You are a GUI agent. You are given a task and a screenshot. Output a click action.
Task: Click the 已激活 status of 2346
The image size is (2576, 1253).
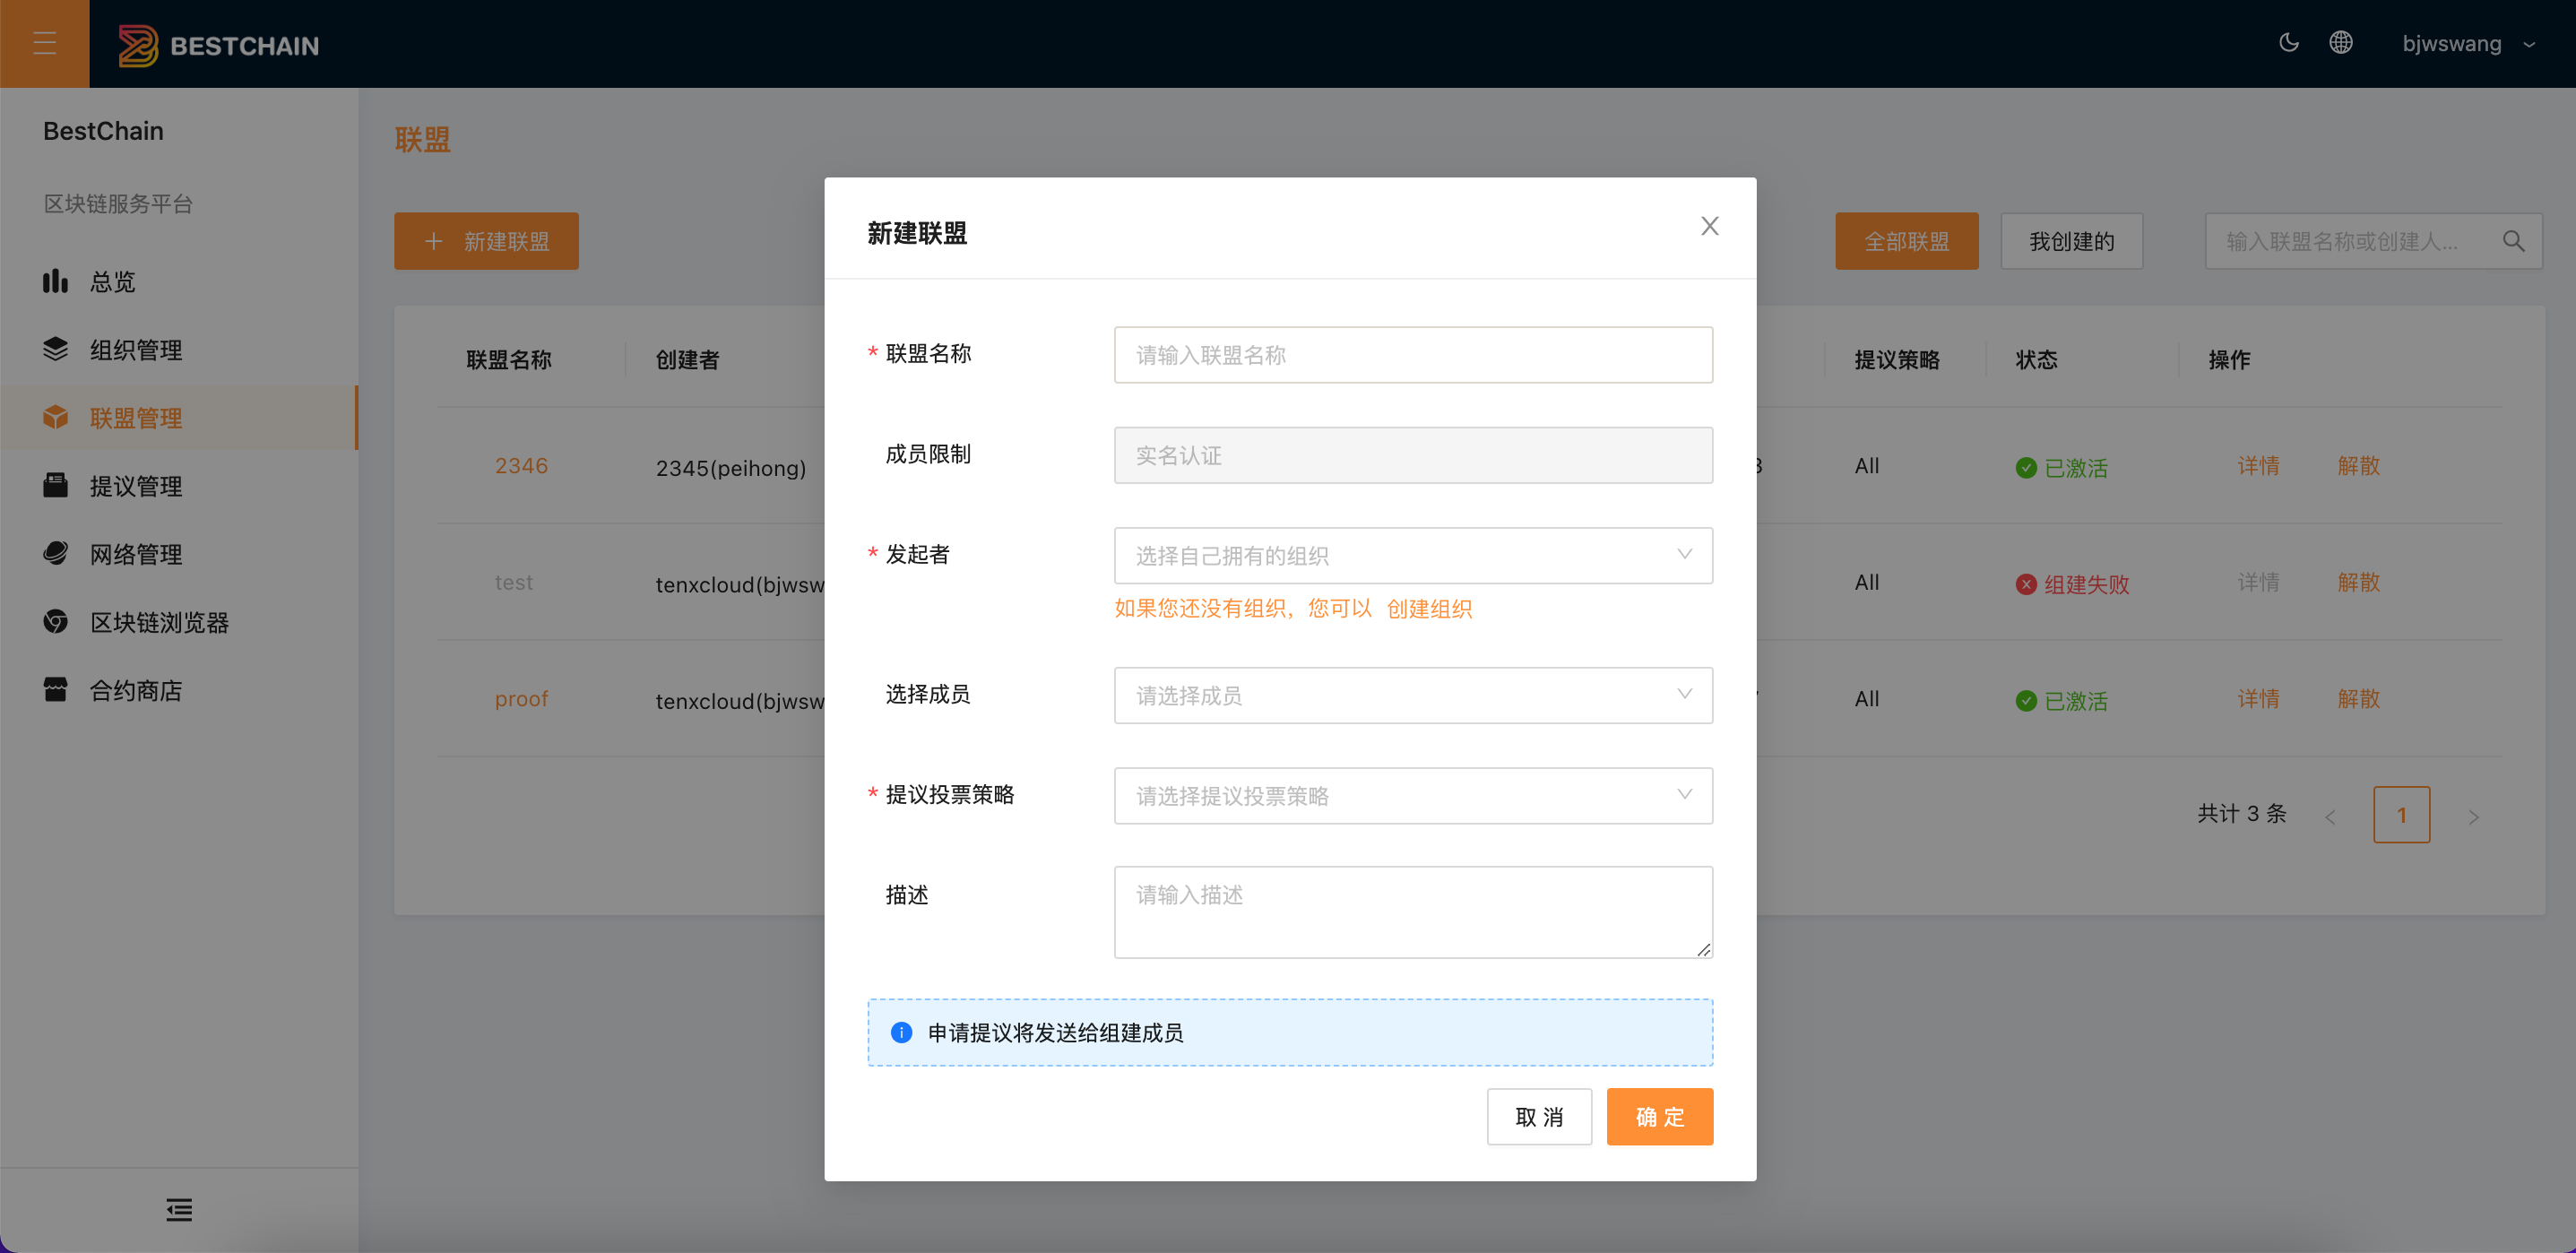(x=2061, y=467)
